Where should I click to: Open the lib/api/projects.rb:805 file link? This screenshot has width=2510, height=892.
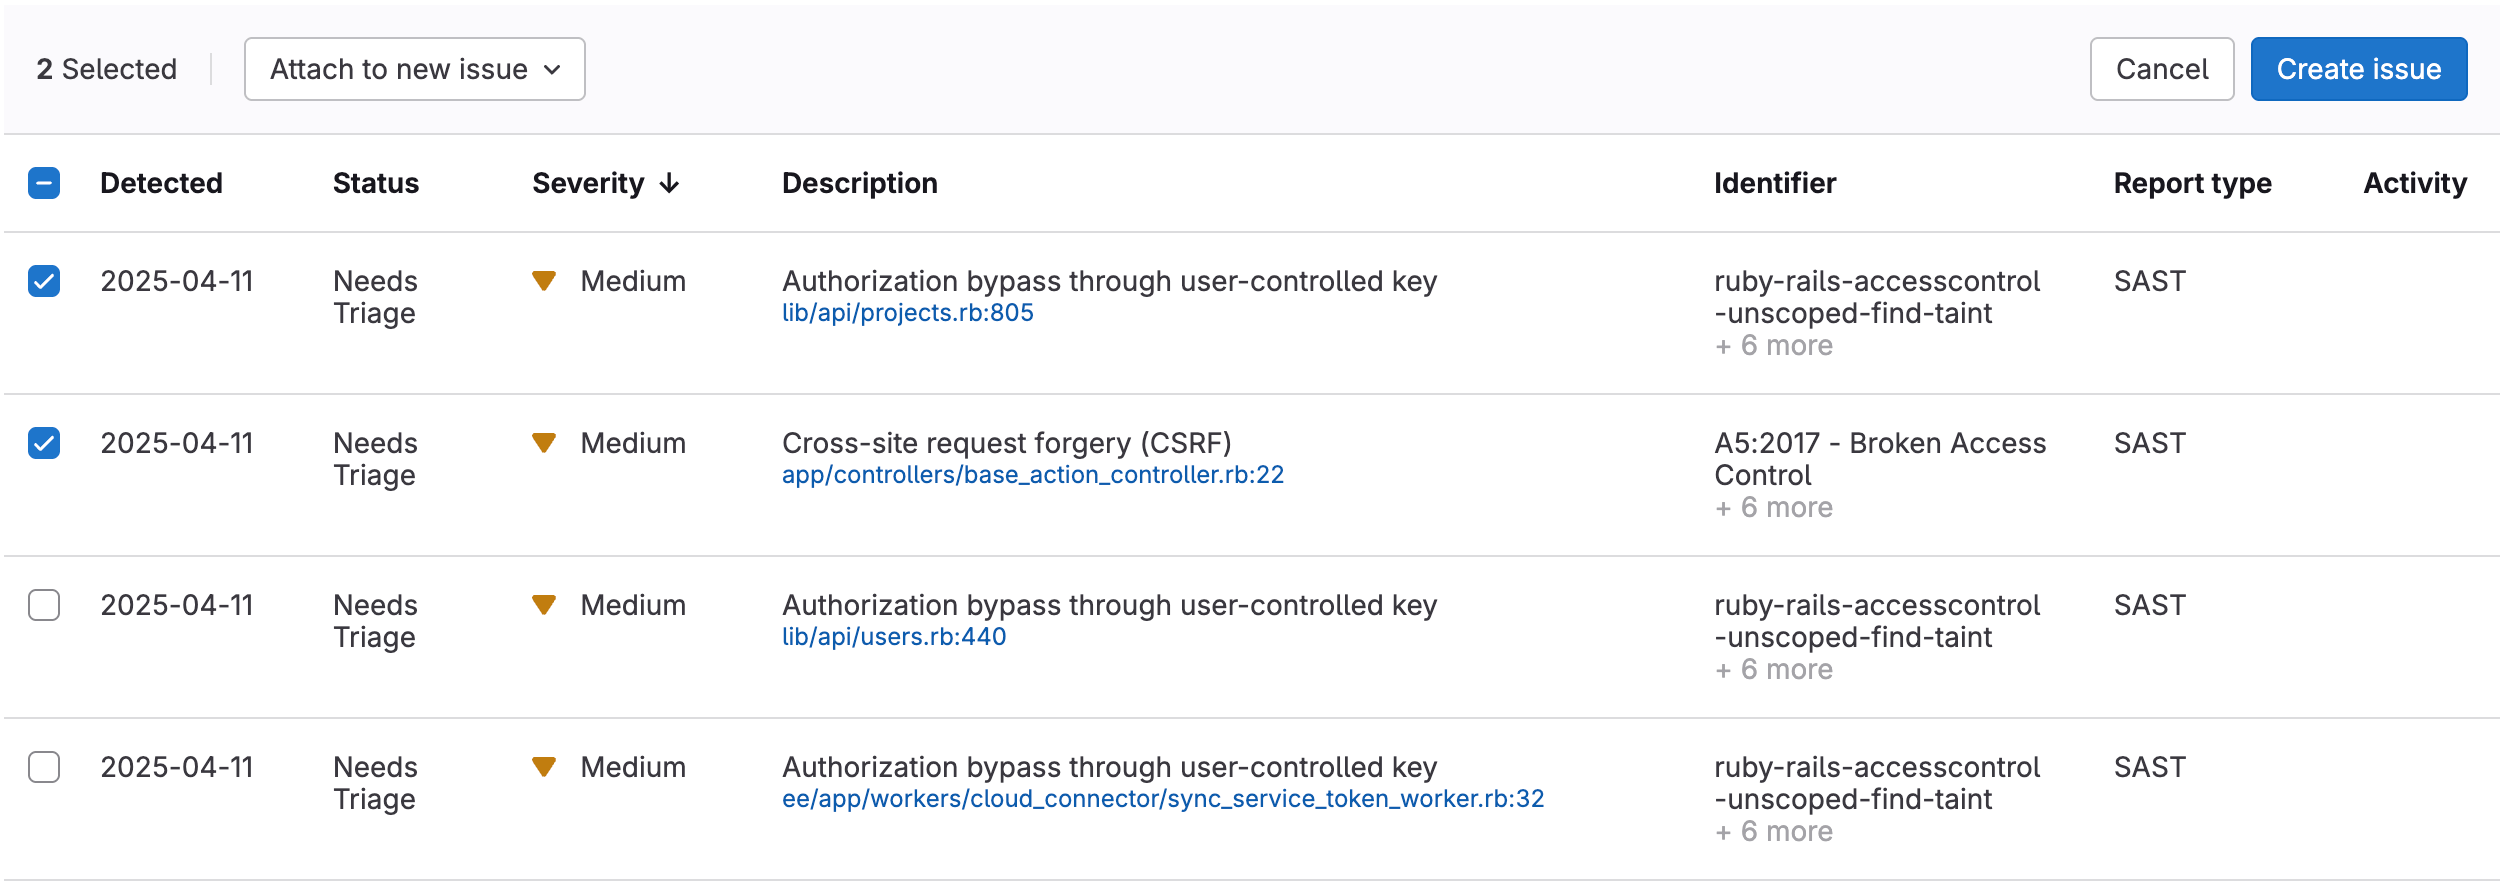point(909,313)
